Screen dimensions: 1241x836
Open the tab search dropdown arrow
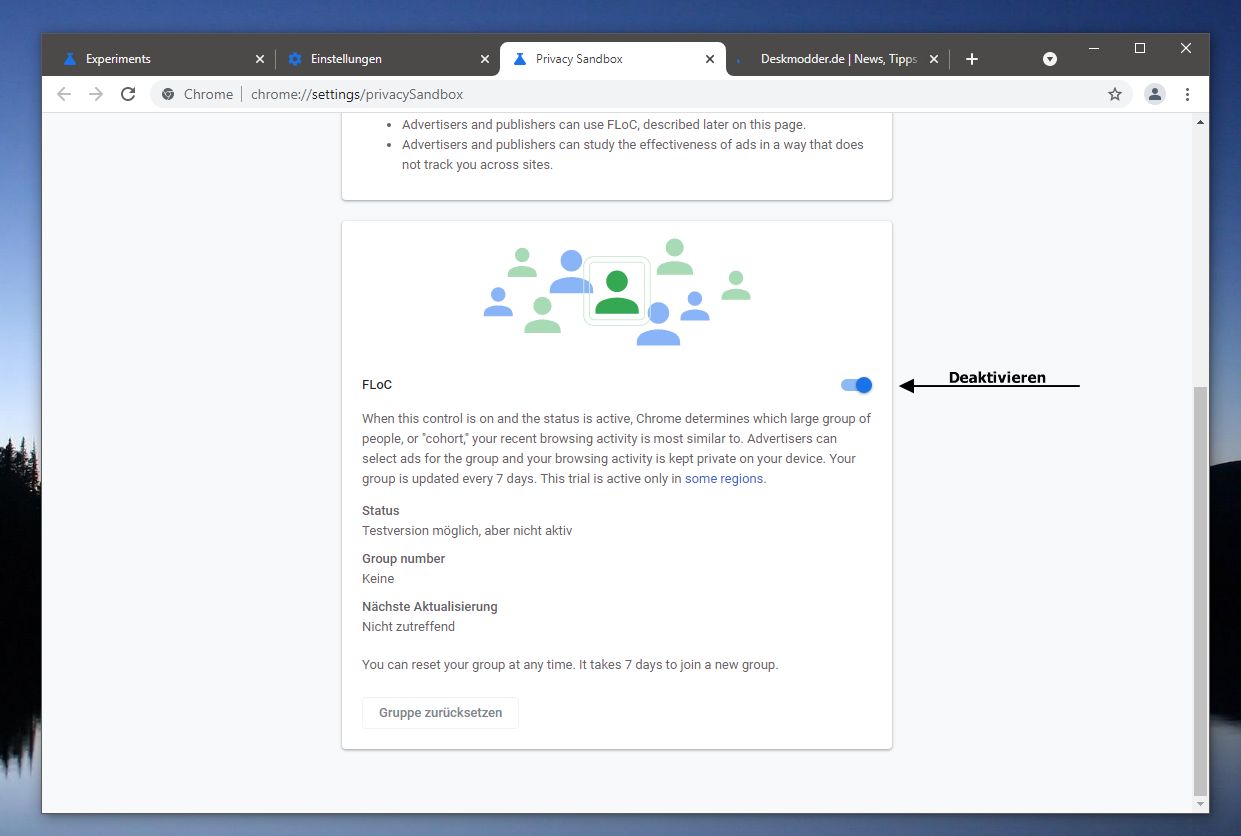1050,59
